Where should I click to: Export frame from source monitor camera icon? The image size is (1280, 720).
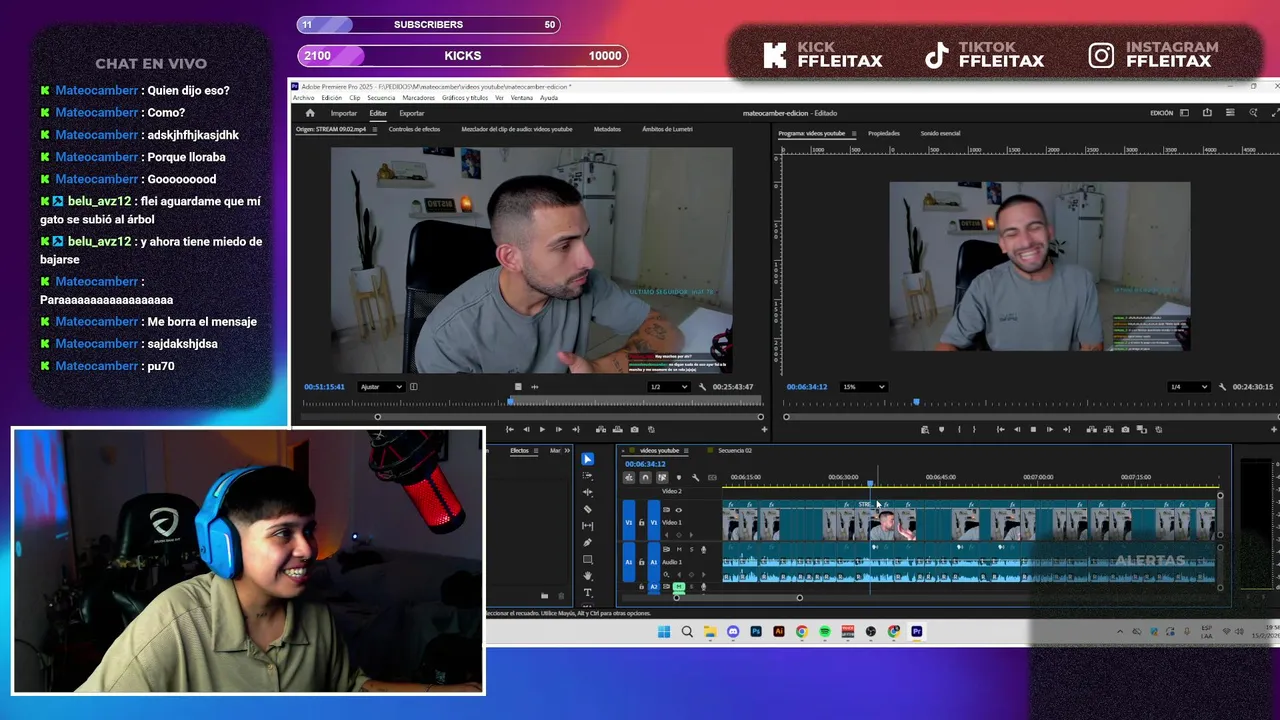tap(634, 430)
